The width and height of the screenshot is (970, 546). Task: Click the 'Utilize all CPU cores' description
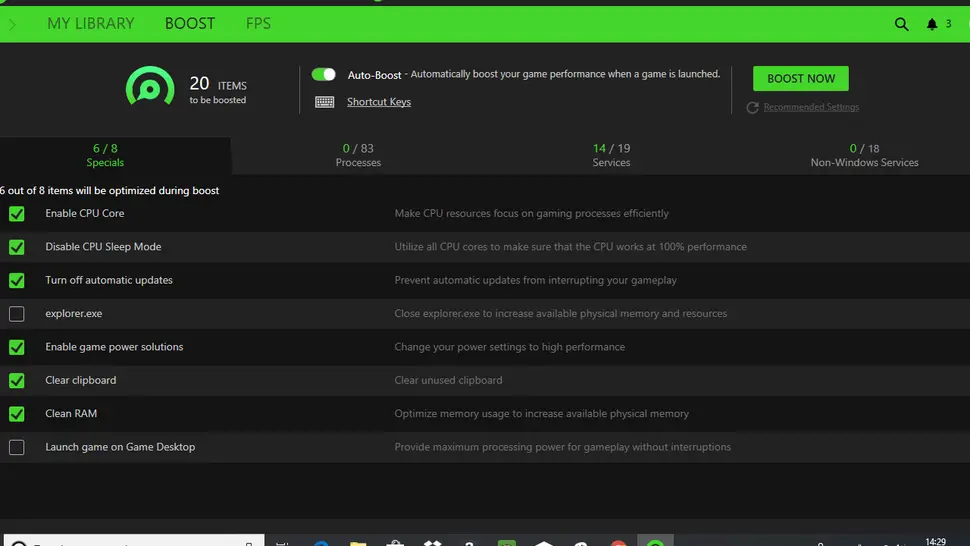pyautogui.click(x=570, y=247)
